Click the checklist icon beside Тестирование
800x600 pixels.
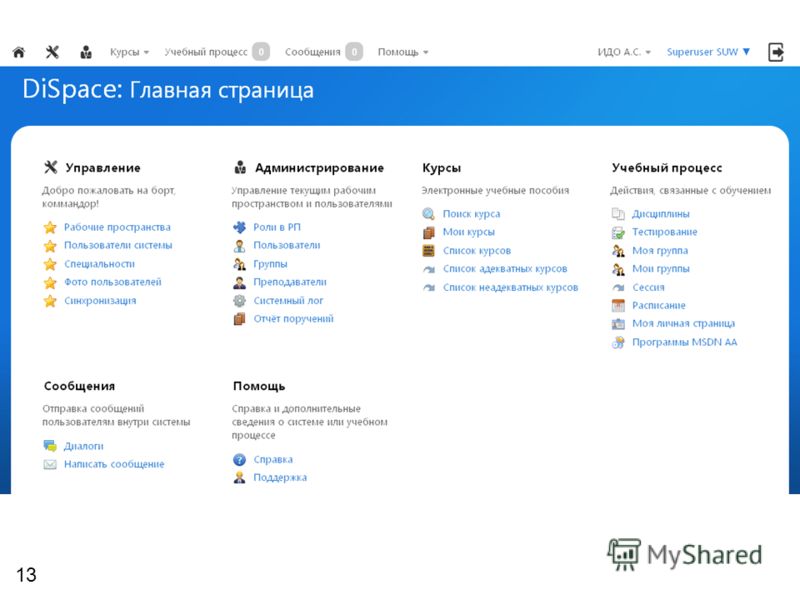coord(618,232)
